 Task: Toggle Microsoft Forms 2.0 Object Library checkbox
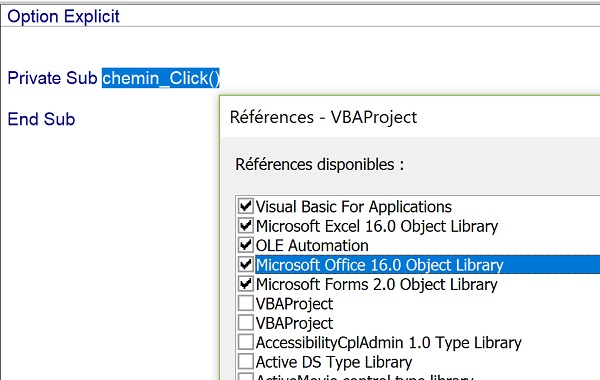245,284
